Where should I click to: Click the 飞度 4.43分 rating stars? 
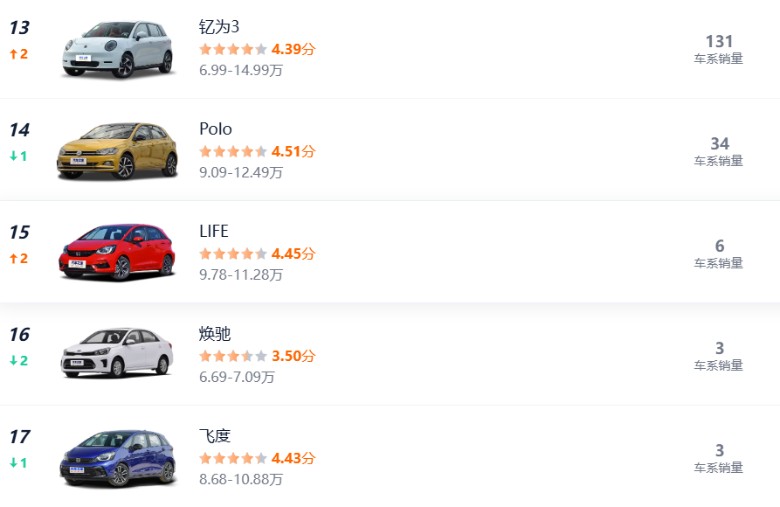pyautogui.click(x=256, y=458)
